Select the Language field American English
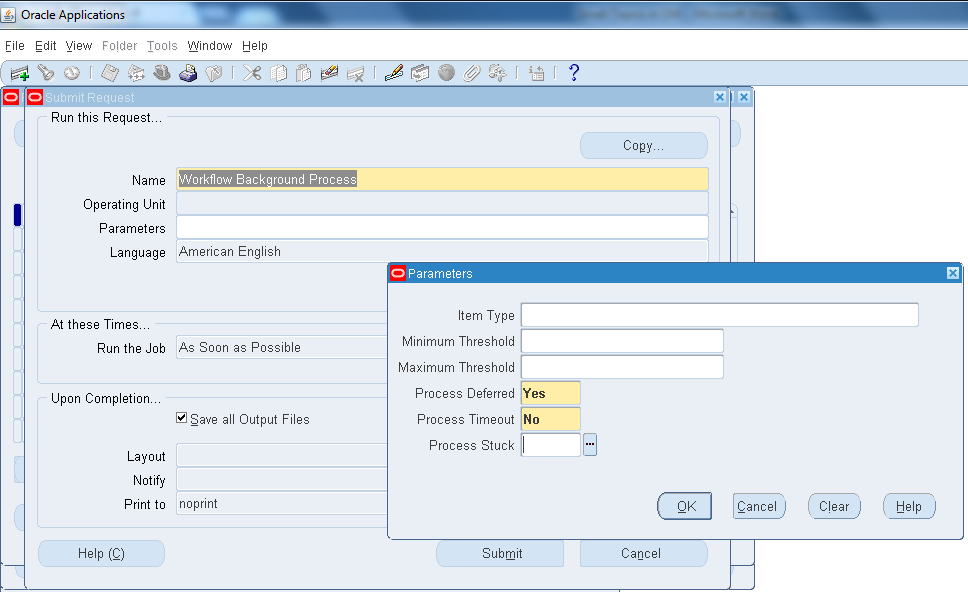Viewport: 968px width, 592px height. pos(442,251)
